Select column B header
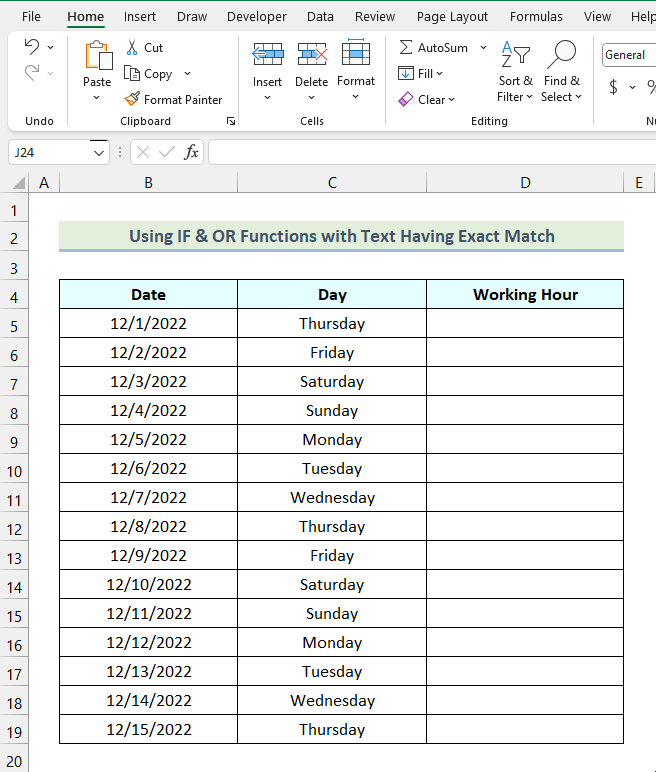The height and width of the screenshot is (772, 656). click(x=148, y=183)
